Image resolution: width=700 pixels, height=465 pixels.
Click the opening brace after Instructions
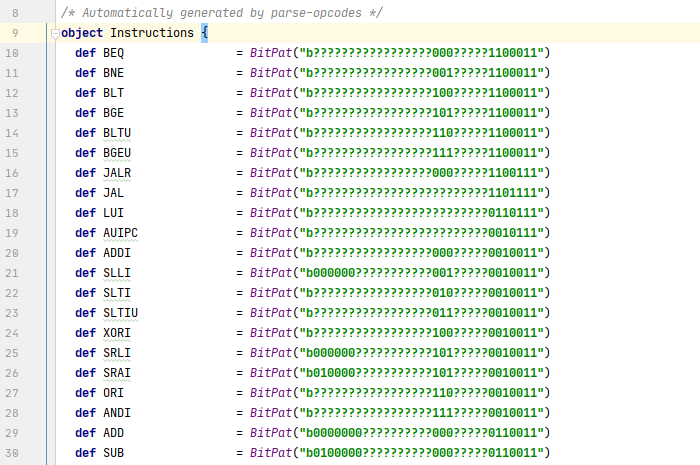(x=204, y=33)
